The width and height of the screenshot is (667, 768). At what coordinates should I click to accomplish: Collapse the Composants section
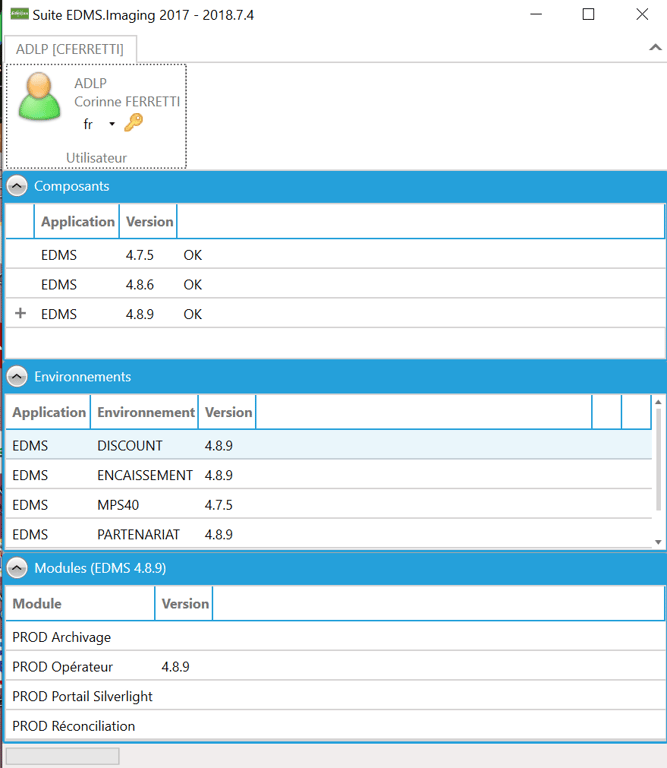tap(17, 186)
